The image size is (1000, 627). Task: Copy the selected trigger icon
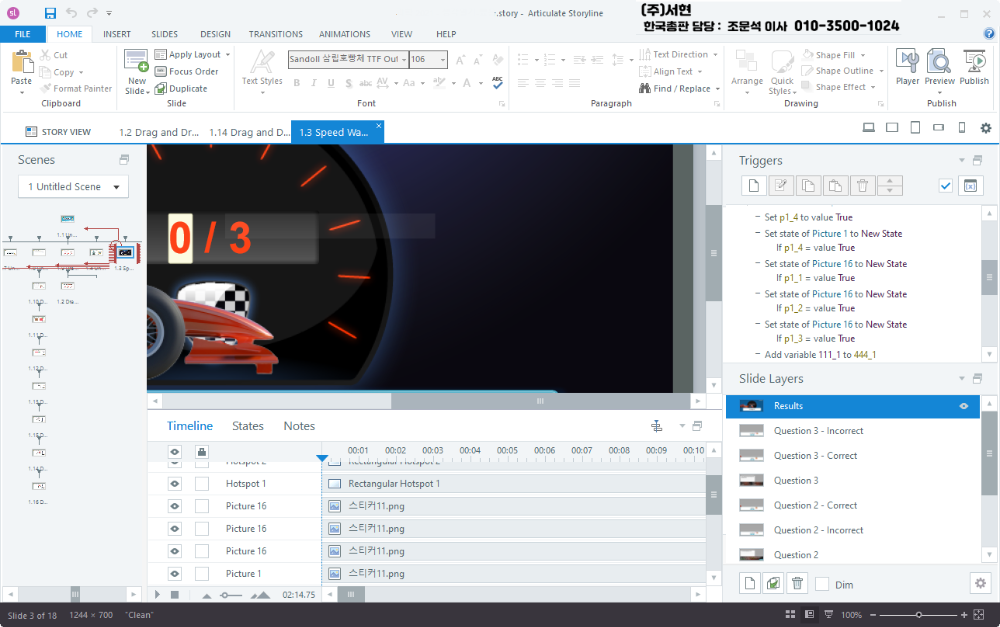pyautogui.click(x=808, y=186)
